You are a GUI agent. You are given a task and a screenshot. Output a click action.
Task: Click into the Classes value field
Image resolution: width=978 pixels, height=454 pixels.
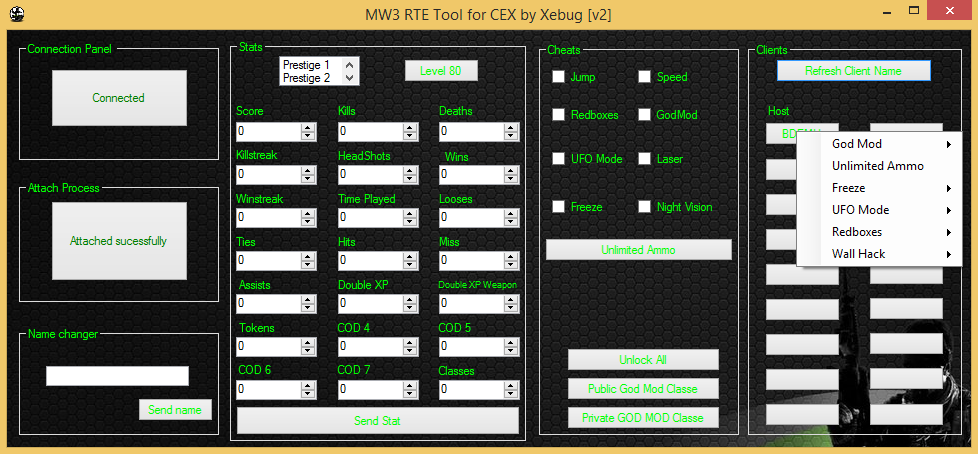472,390
